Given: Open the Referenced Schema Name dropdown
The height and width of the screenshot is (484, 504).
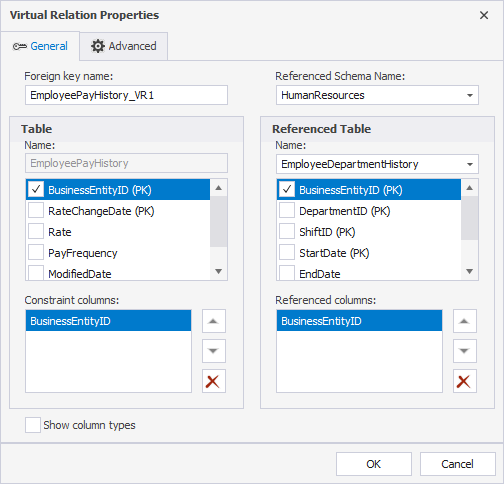Looking at the screenshot, I should click(377, 95).
